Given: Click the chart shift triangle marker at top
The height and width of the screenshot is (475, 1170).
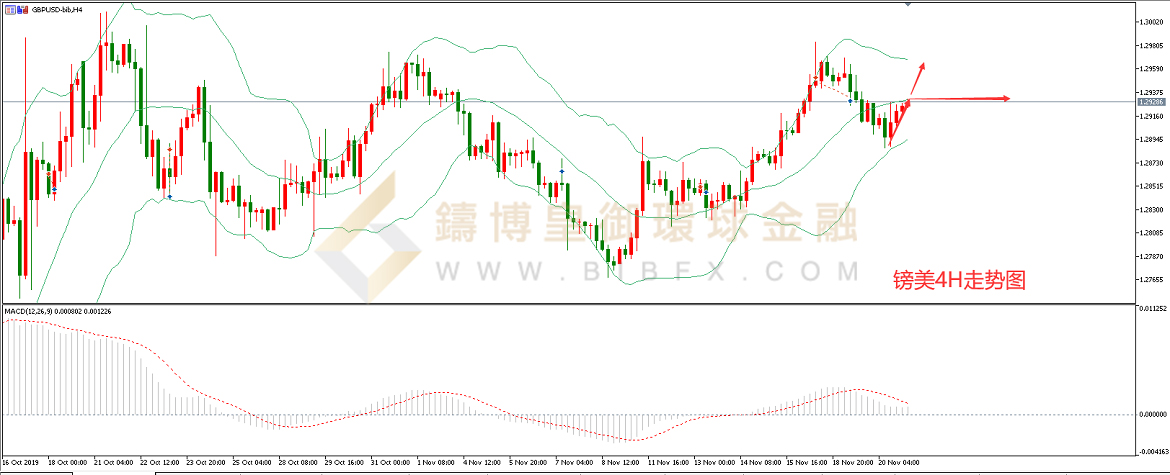Looking at the screenshot, I should click(908, 5).
